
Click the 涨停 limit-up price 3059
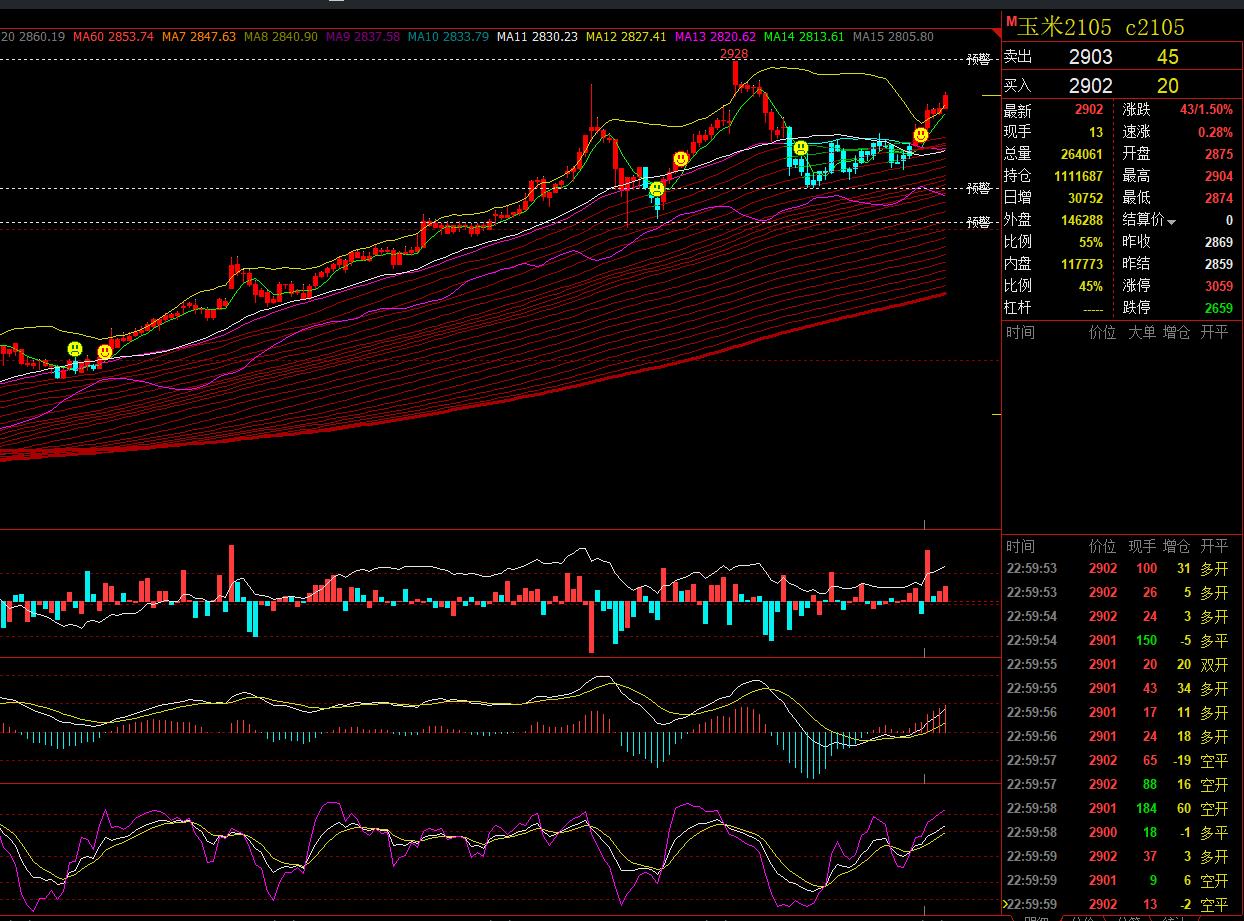coord(1218,286)
